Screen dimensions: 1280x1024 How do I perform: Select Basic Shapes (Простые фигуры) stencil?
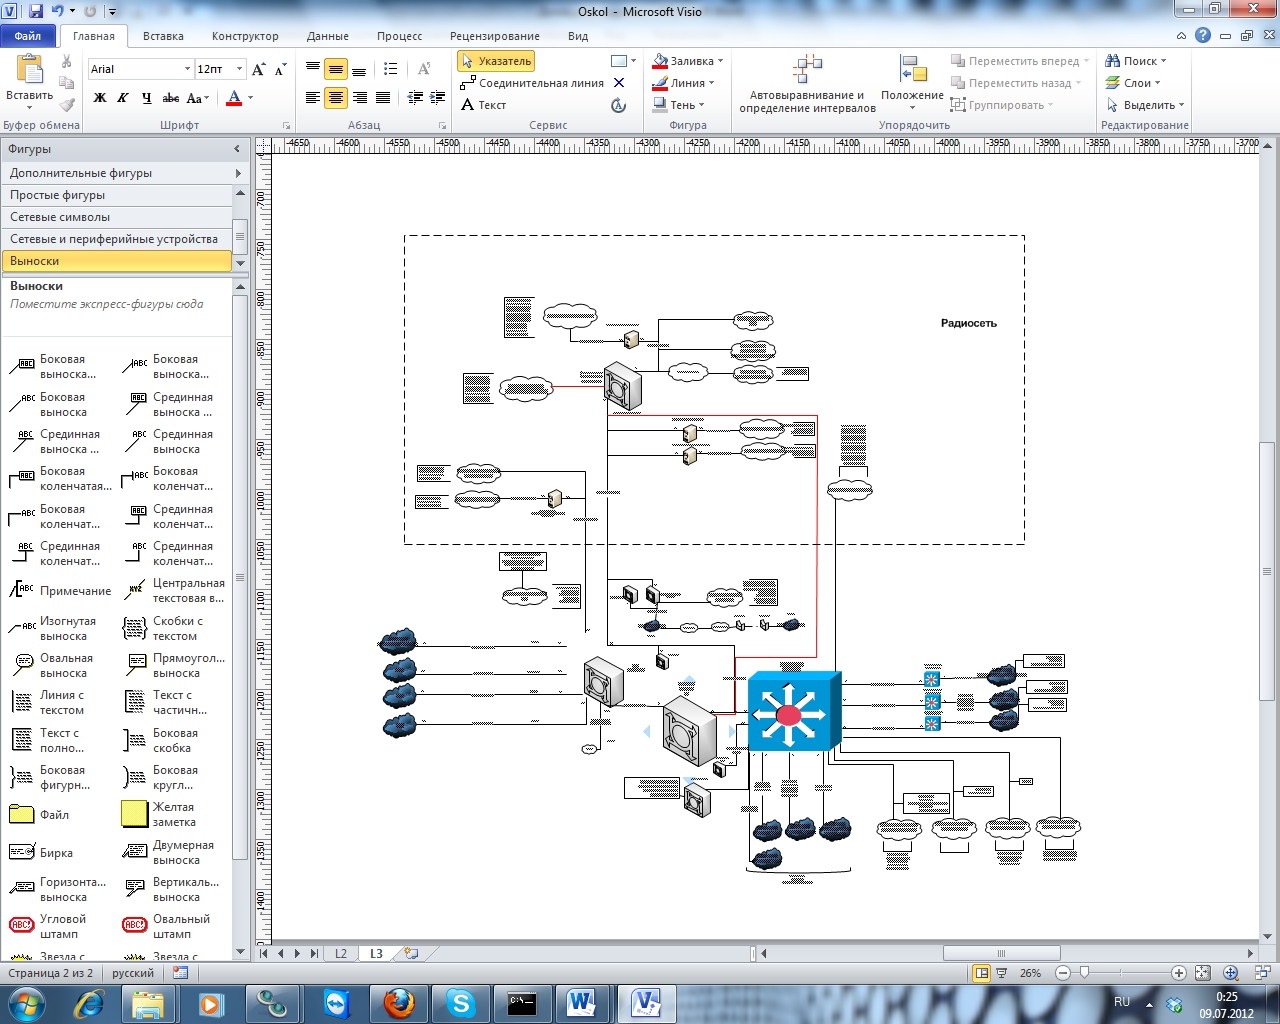[116, 195]
